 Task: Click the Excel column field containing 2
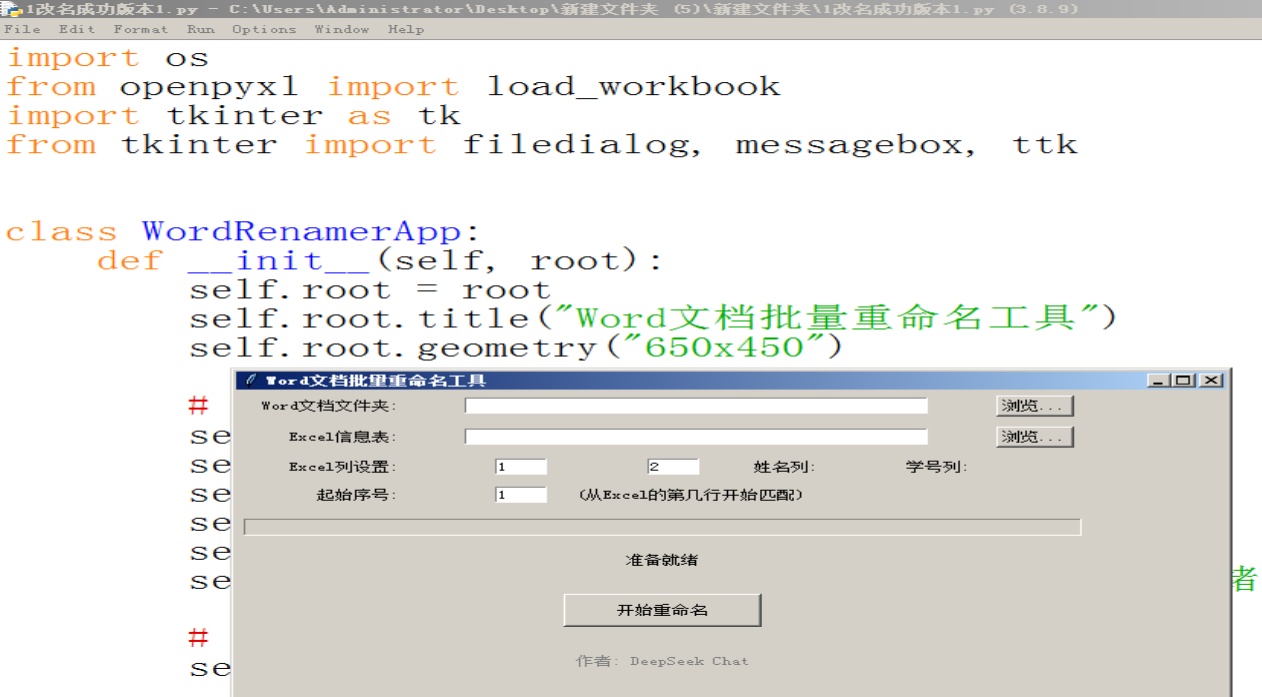(x=673, y=467)
